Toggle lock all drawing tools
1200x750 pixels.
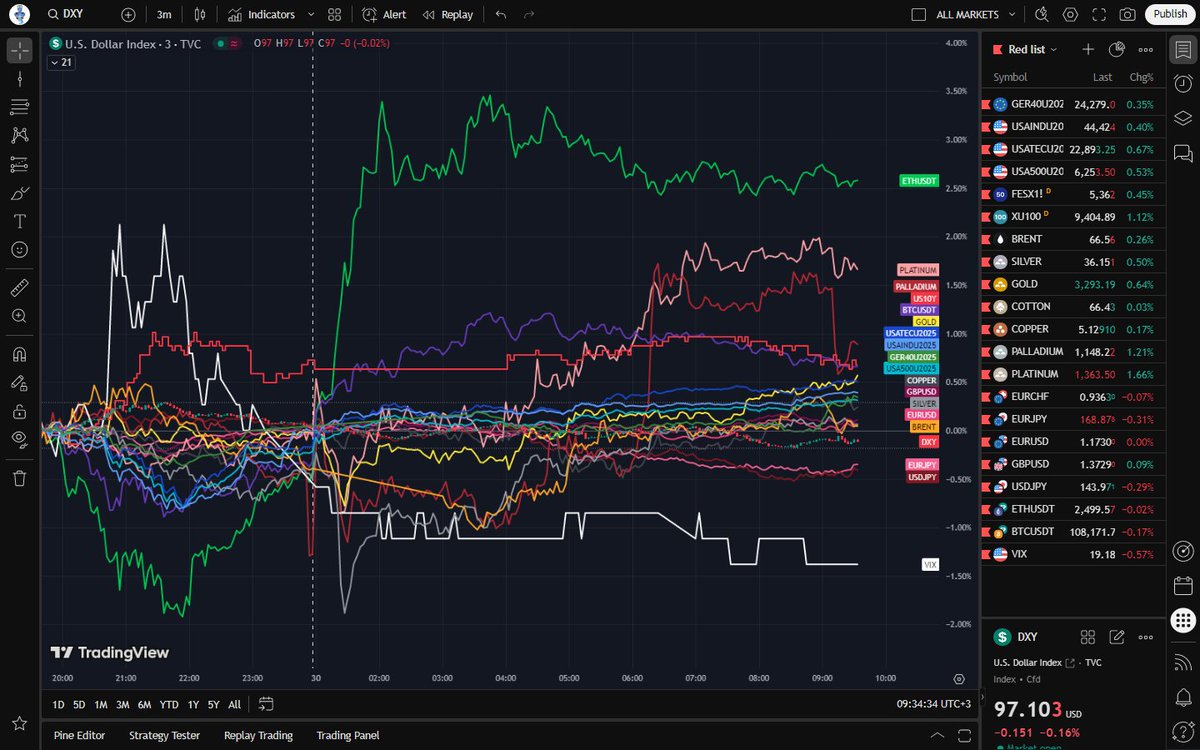click(20, 411)
